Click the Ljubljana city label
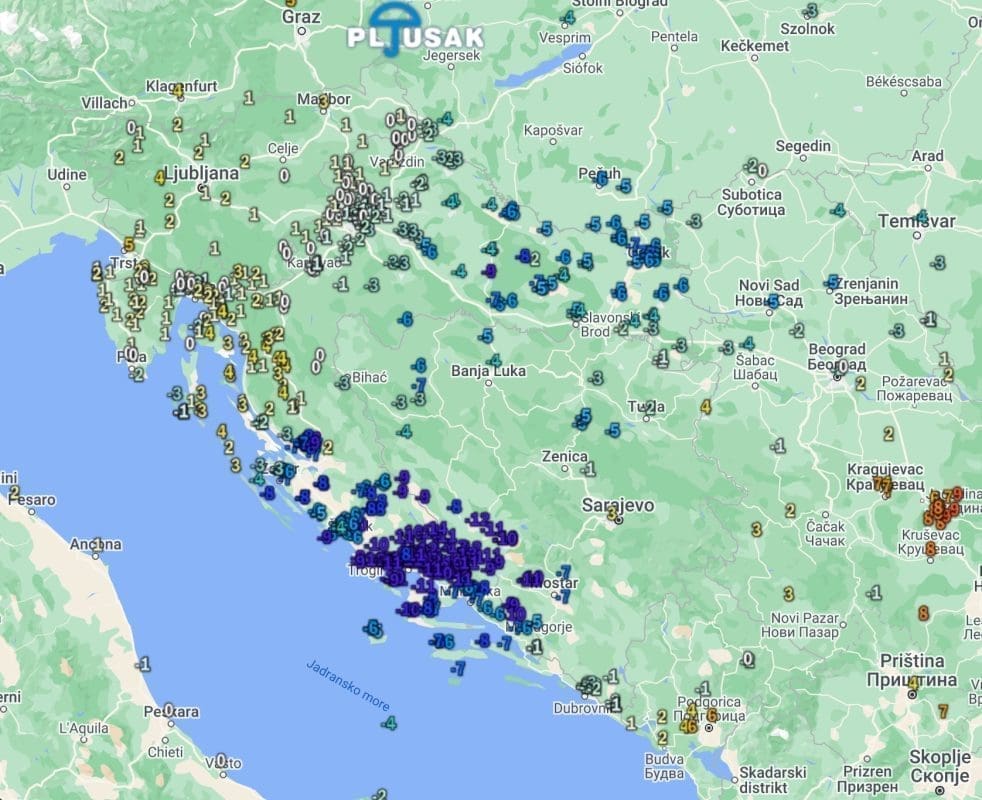 pos(204,173)
